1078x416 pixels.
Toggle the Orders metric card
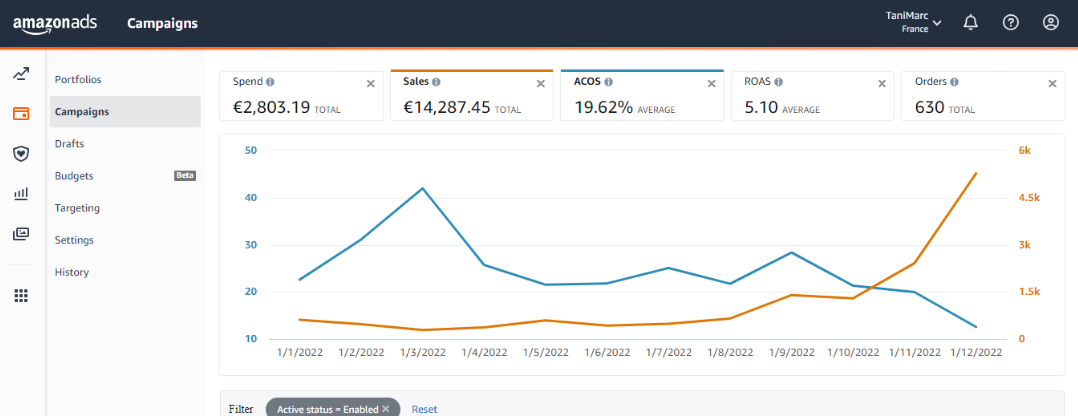point(983,96)
